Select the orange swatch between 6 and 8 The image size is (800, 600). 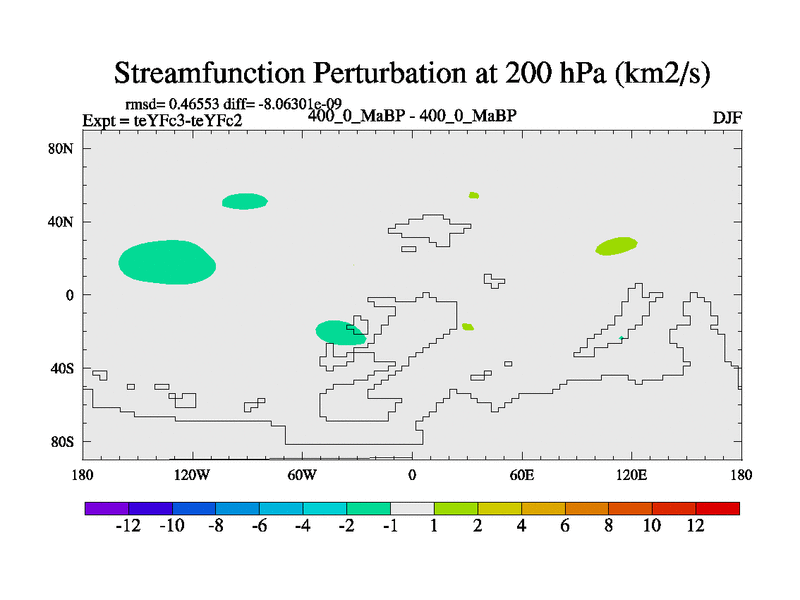[x=587, y=508]
